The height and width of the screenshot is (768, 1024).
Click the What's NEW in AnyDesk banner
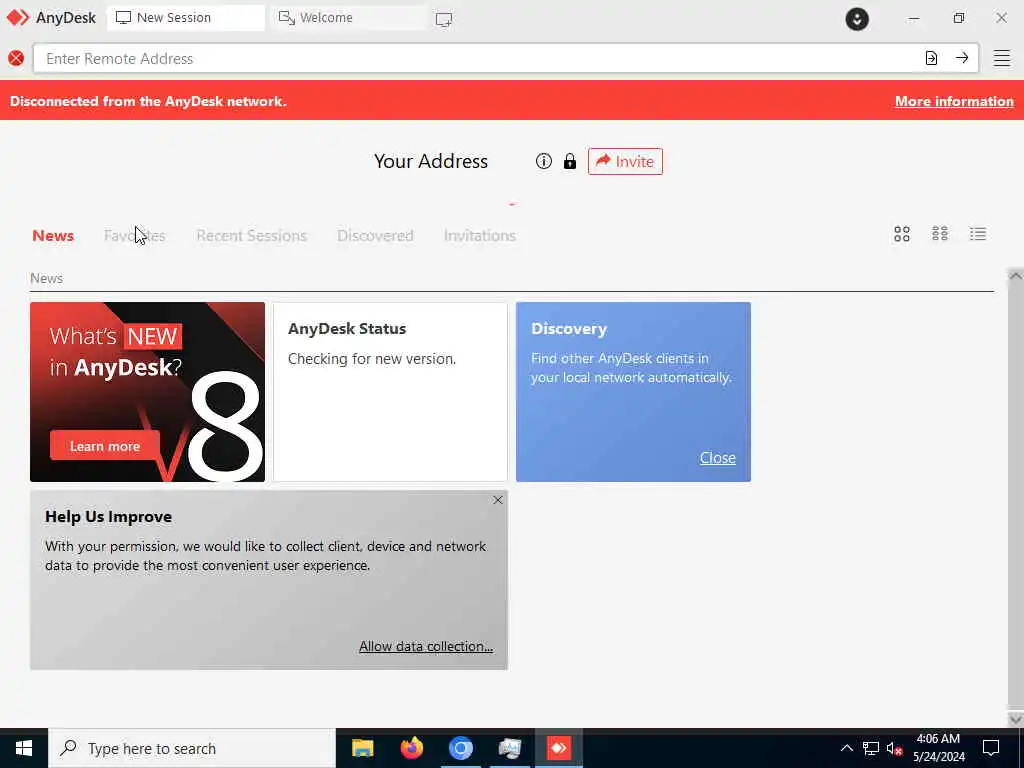148,392
